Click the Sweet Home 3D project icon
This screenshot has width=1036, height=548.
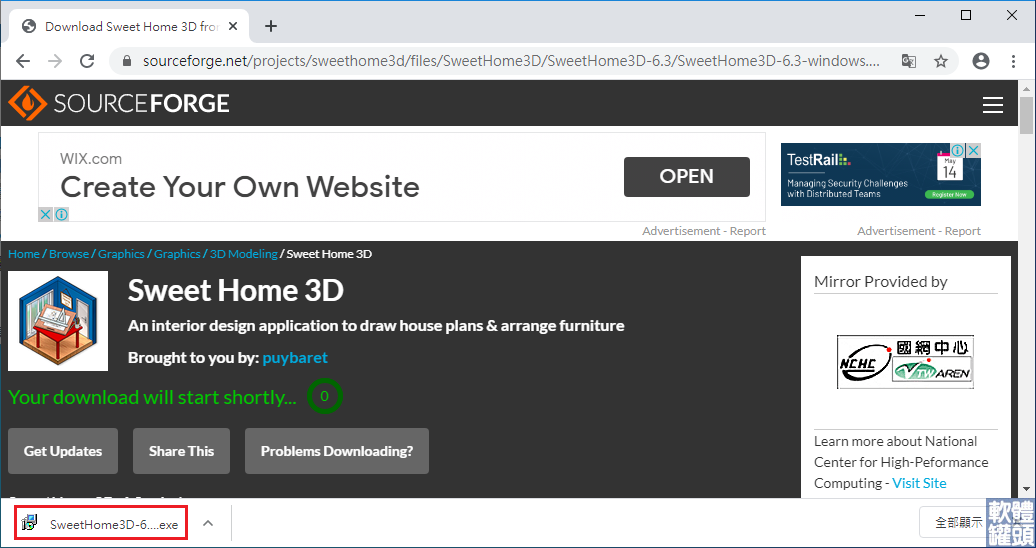point(58,321)
